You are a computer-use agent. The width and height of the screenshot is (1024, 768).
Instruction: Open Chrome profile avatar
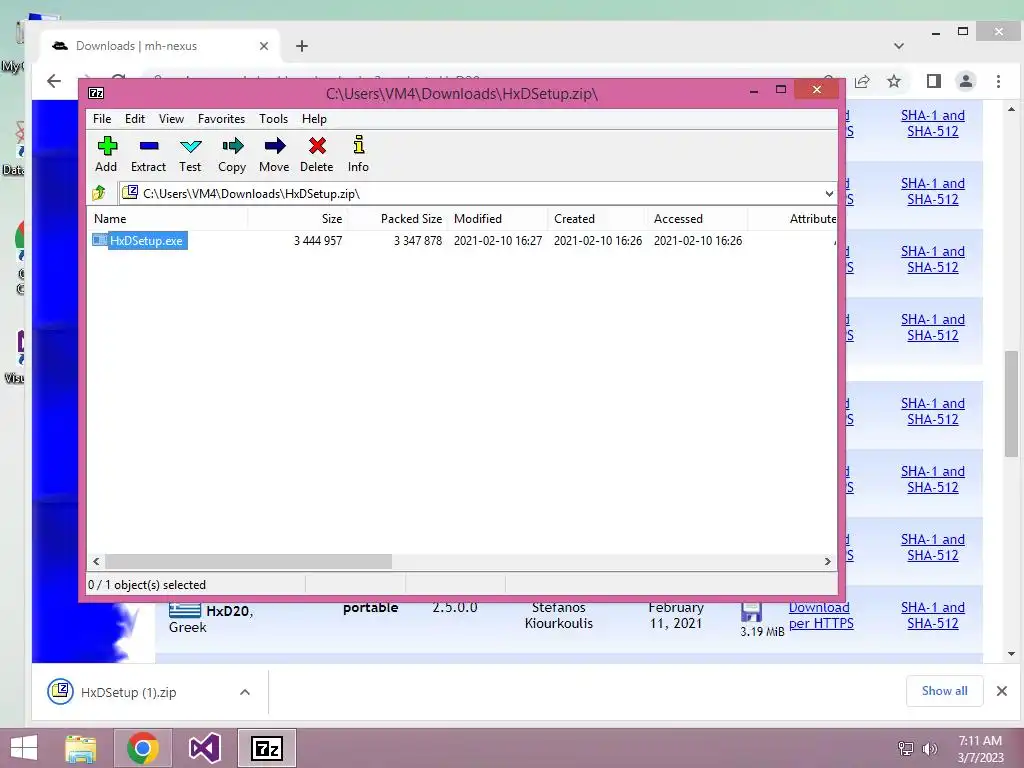coord(965,81)
